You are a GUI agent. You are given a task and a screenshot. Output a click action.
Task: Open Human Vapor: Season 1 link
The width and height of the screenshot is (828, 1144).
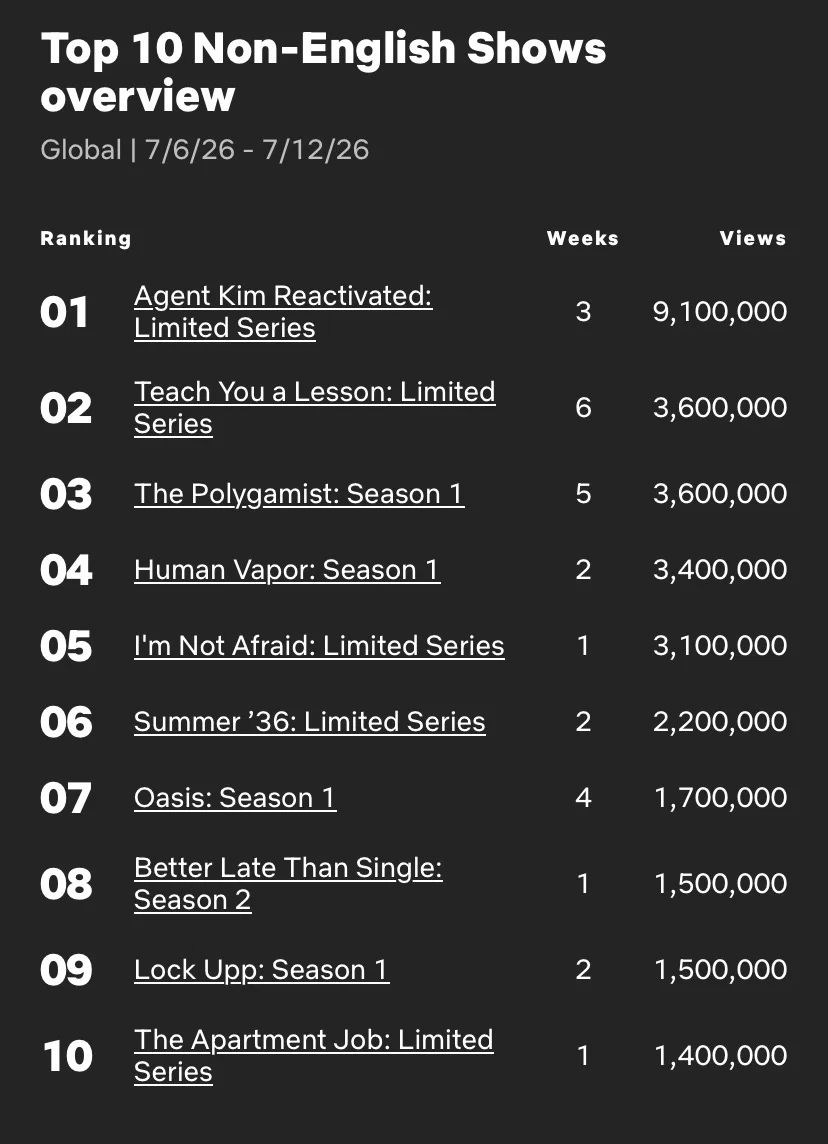287,570
